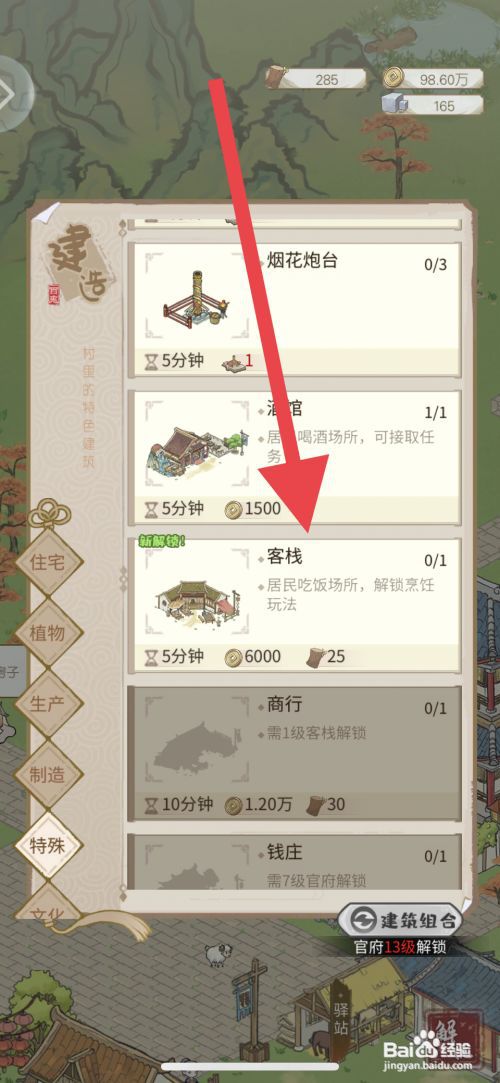The width and height of the screenshot is (500, 1083).
Task: Tap the locked 商行 building silhouette
Action: (198, 747)
